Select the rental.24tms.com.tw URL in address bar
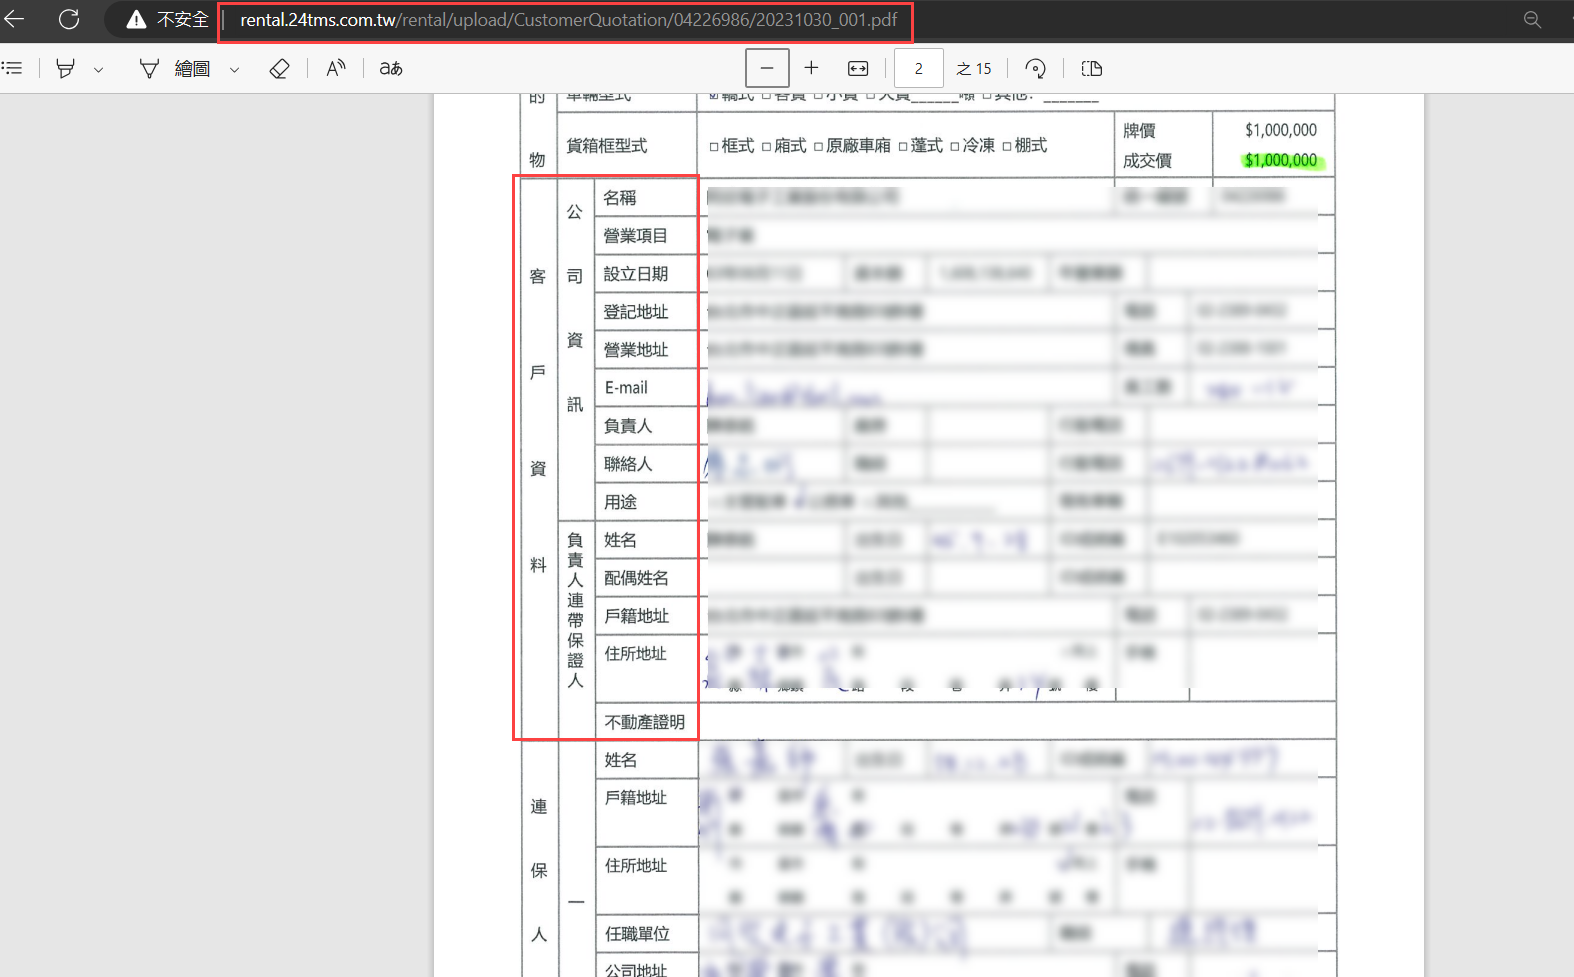The image size is (1574, 977). [568, 20]
